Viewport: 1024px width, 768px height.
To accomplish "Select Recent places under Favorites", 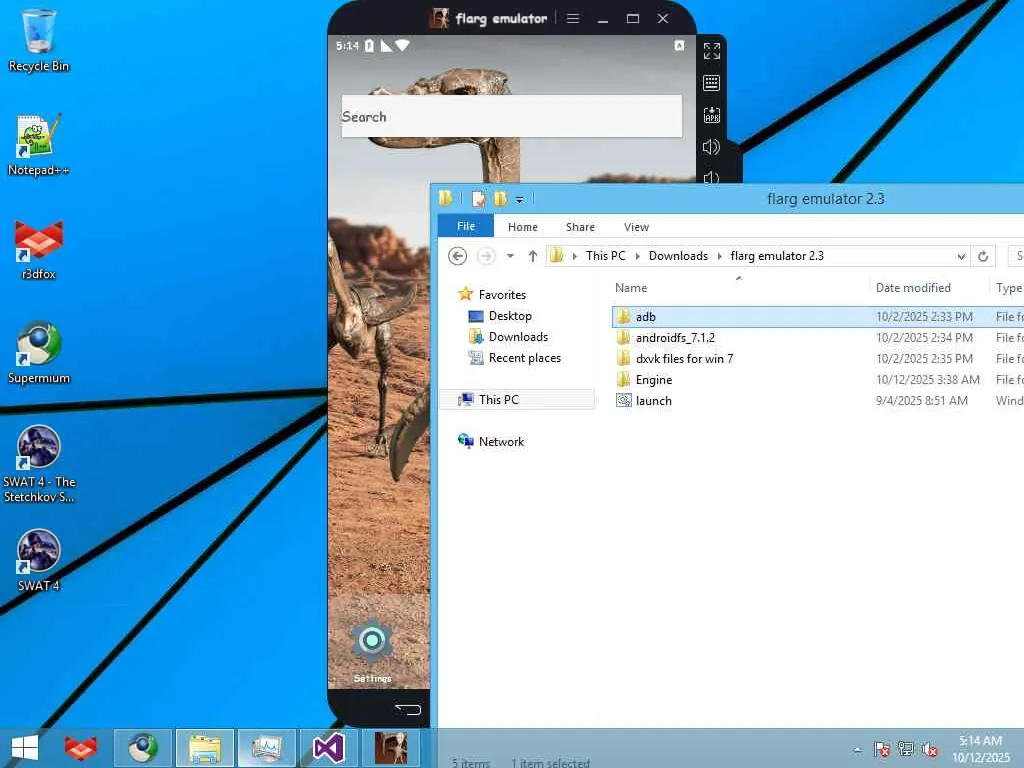I will pyautogui.click(x=524, y=358).
